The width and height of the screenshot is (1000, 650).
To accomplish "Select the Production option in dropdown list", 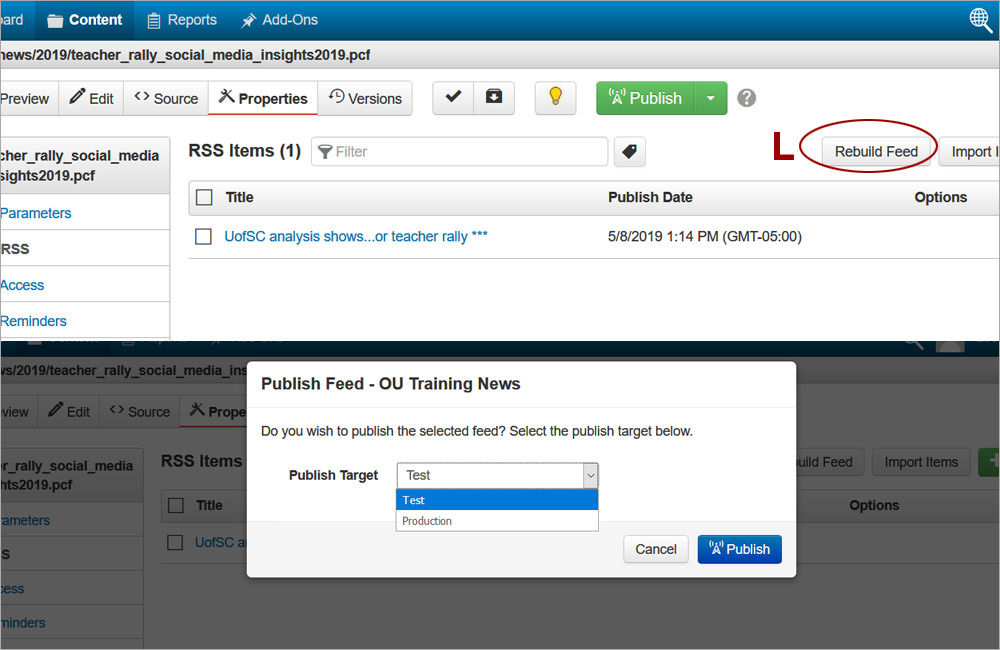I will pyautogui.click(x=497, y=521).
